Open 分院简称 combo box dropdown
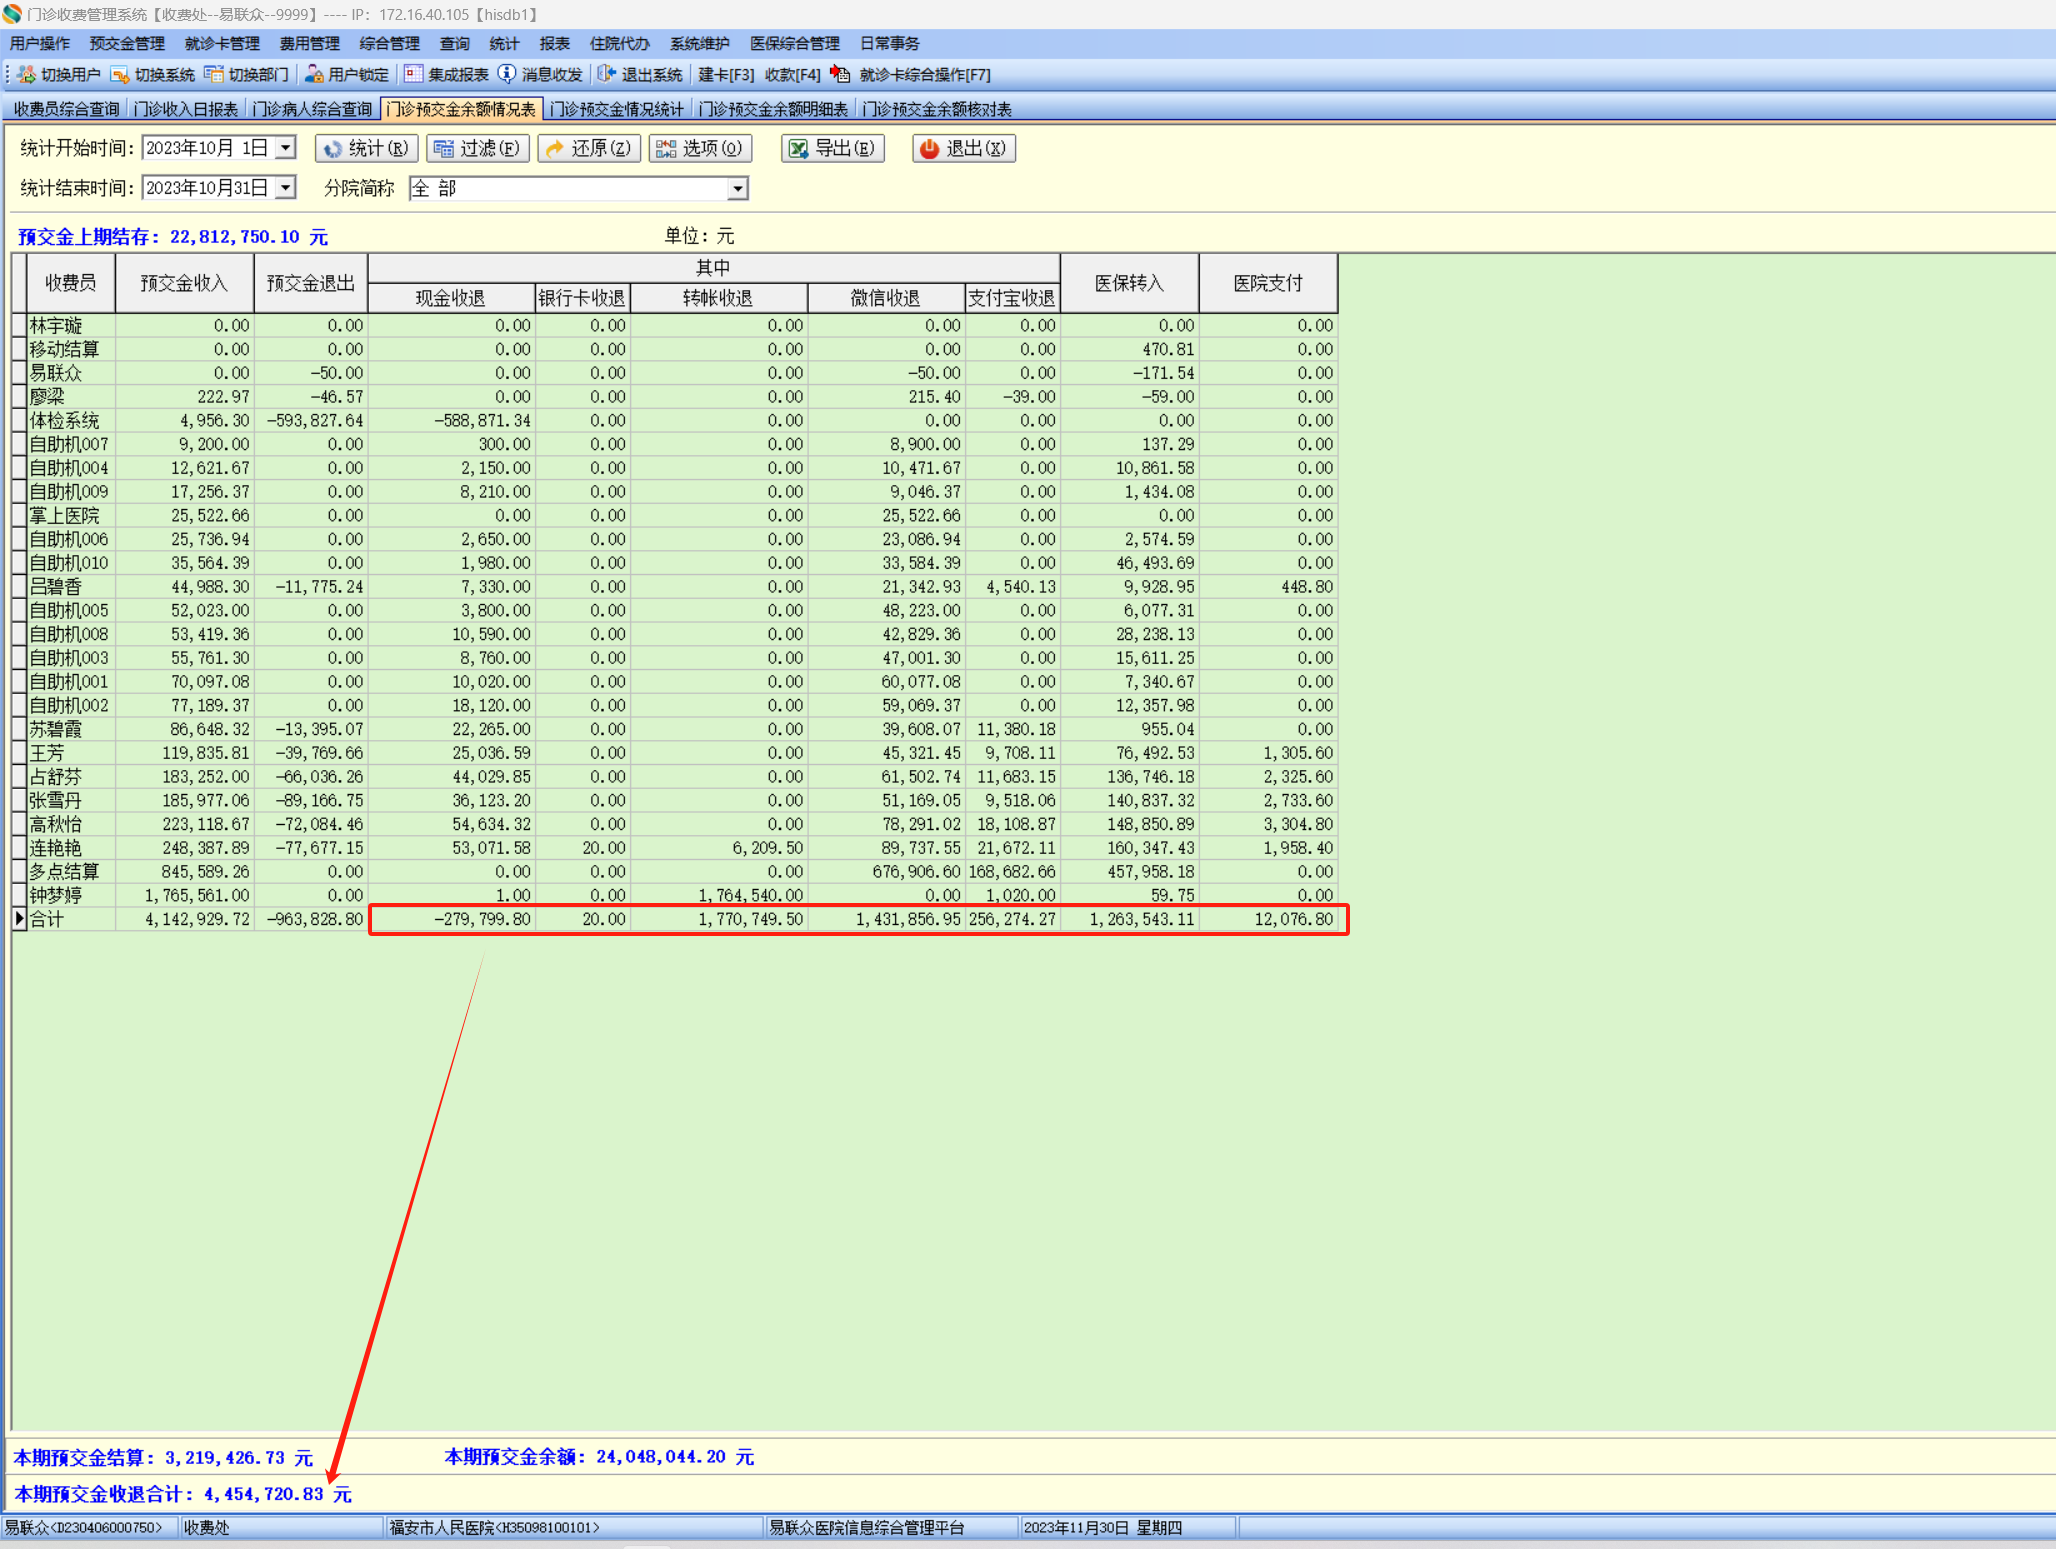Viewport: 2056px width, 1549px height. pos(737,189)
